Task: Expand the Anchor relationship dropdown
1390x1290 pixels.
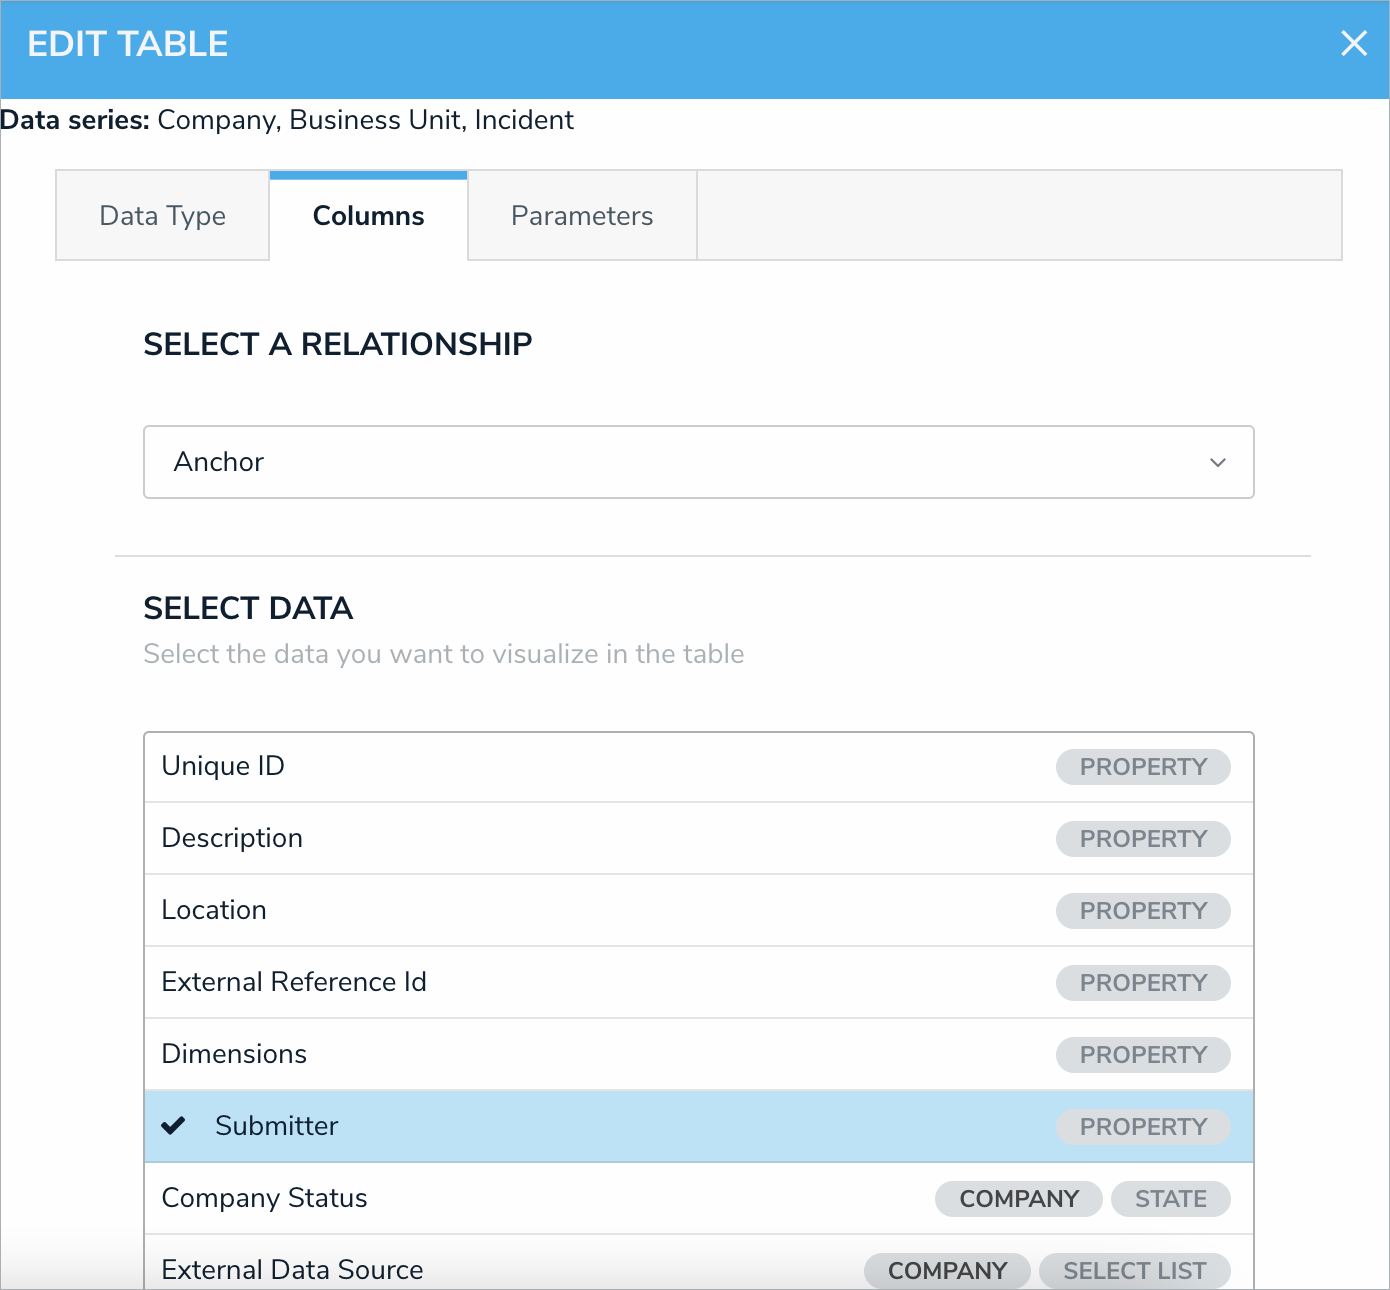Action: tap(698, 462)
